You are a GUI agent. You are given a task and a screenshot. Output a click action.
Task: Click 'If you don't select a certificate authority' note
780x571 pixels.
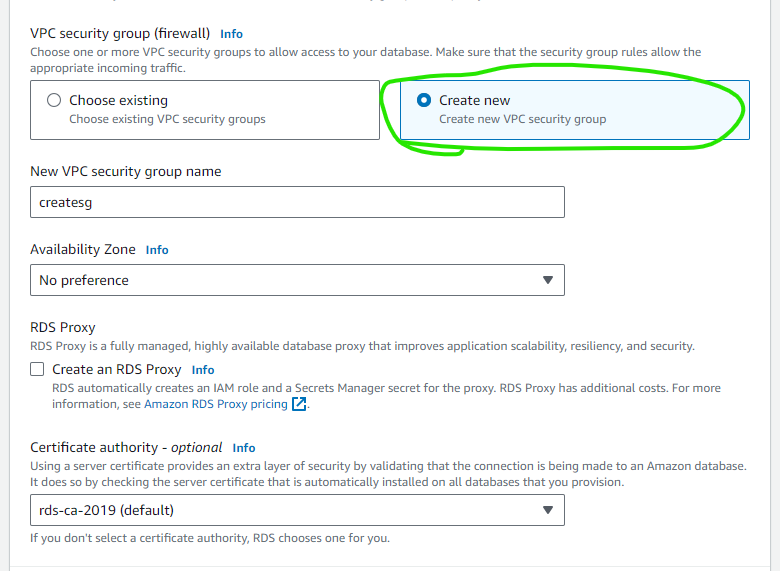click(210, 538)
